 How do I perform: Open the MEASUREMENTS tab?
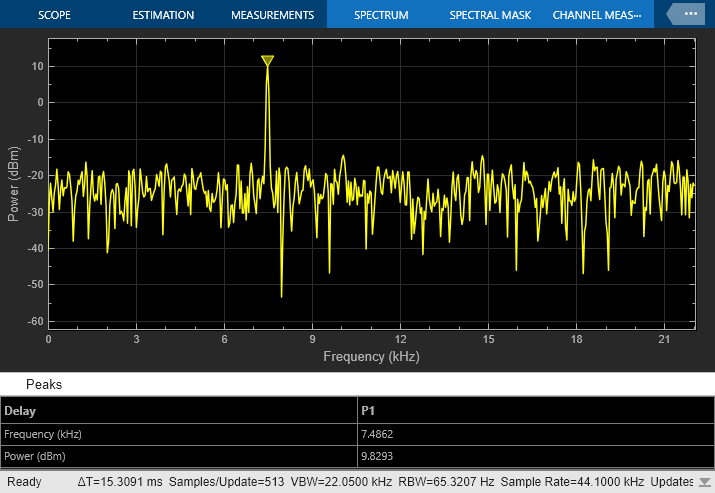[x=272, y=15]
